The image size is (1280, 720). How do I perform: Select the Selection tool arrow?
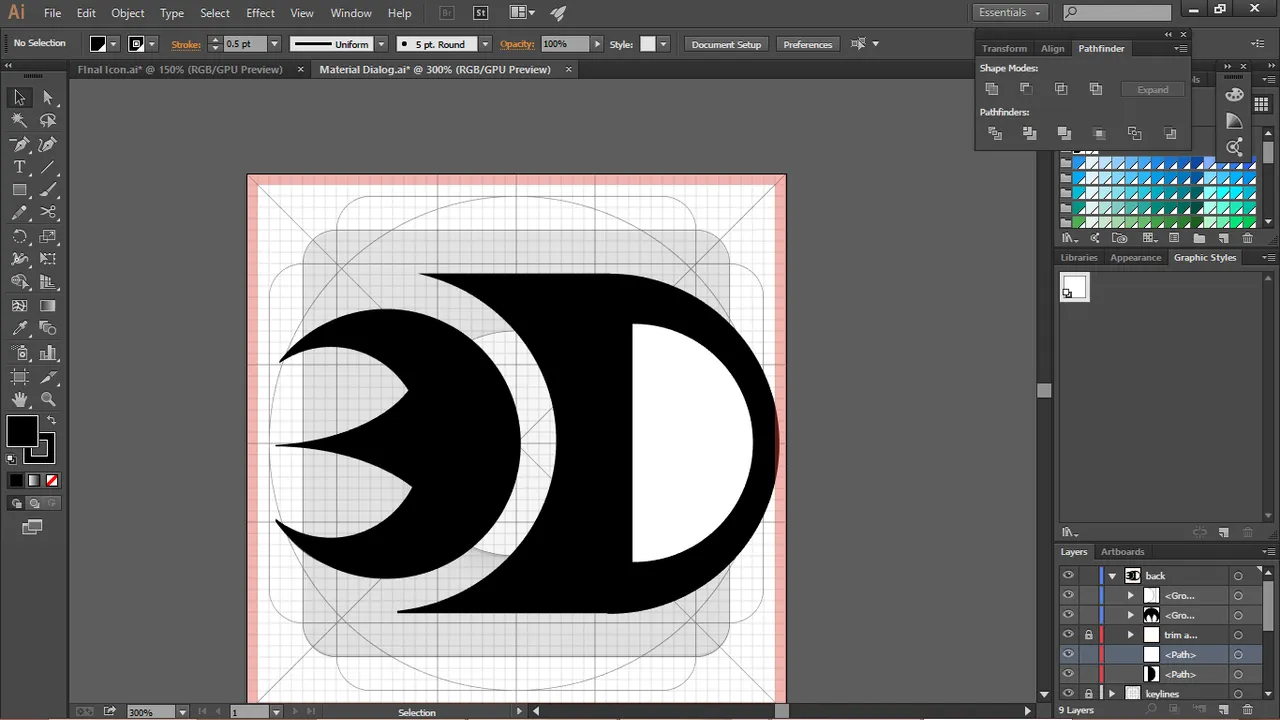[x=19, y=97]
